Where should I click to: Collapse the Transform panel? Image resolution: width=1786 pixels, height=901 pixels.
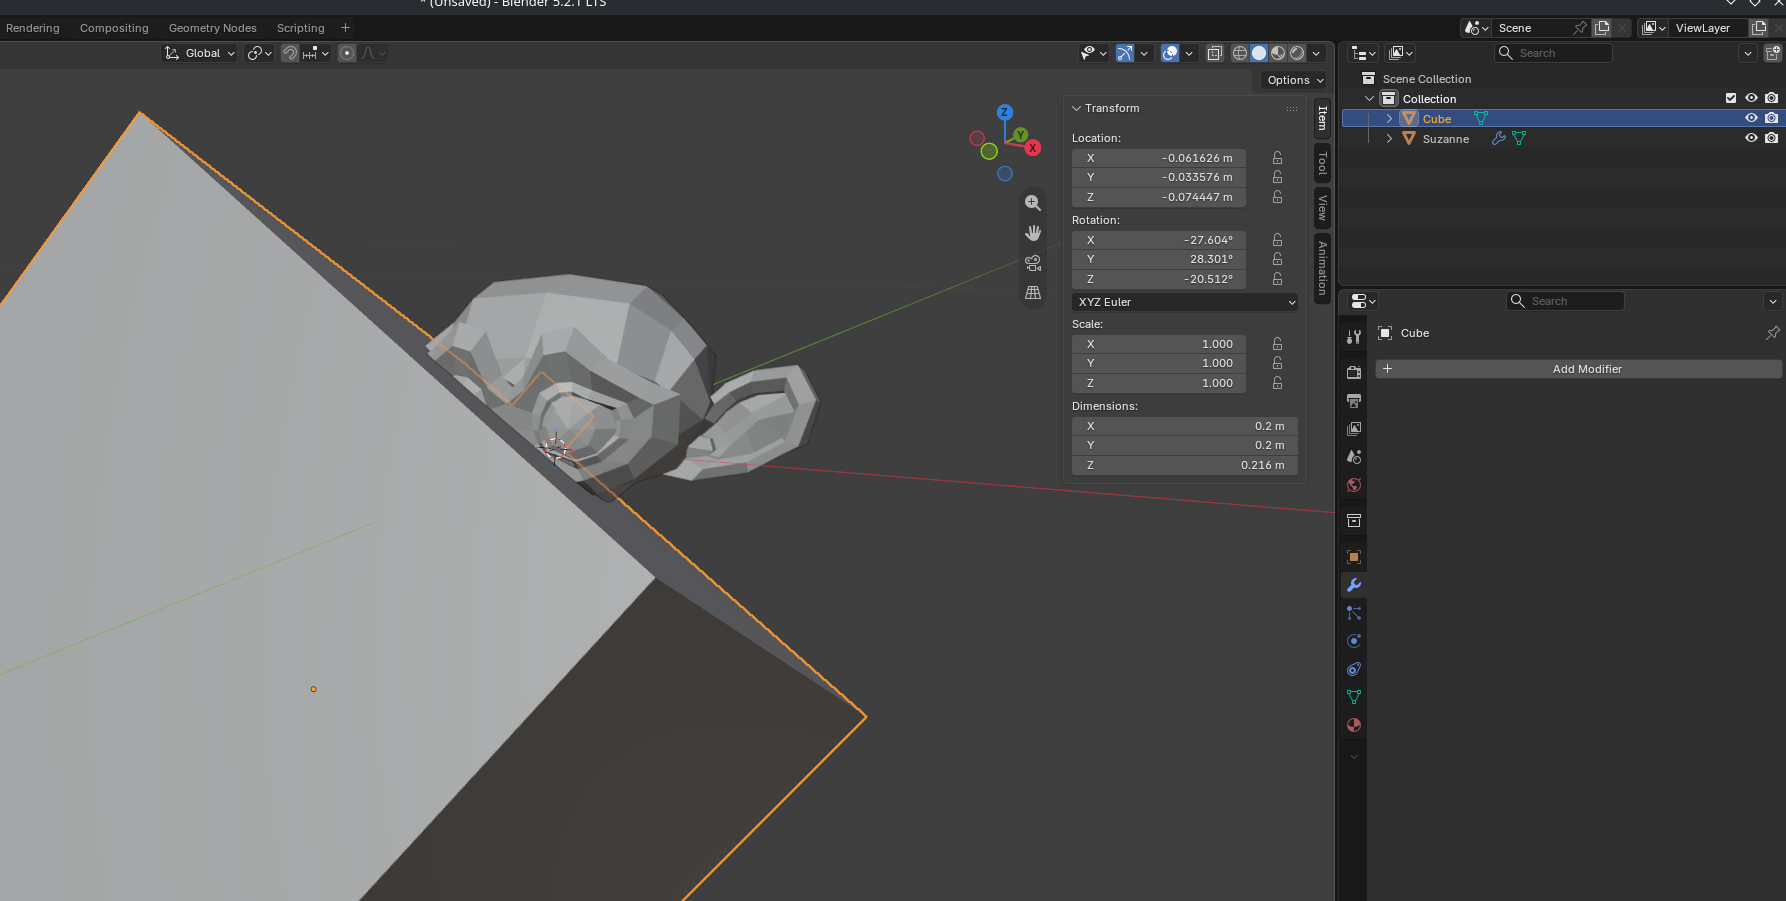1077,108
